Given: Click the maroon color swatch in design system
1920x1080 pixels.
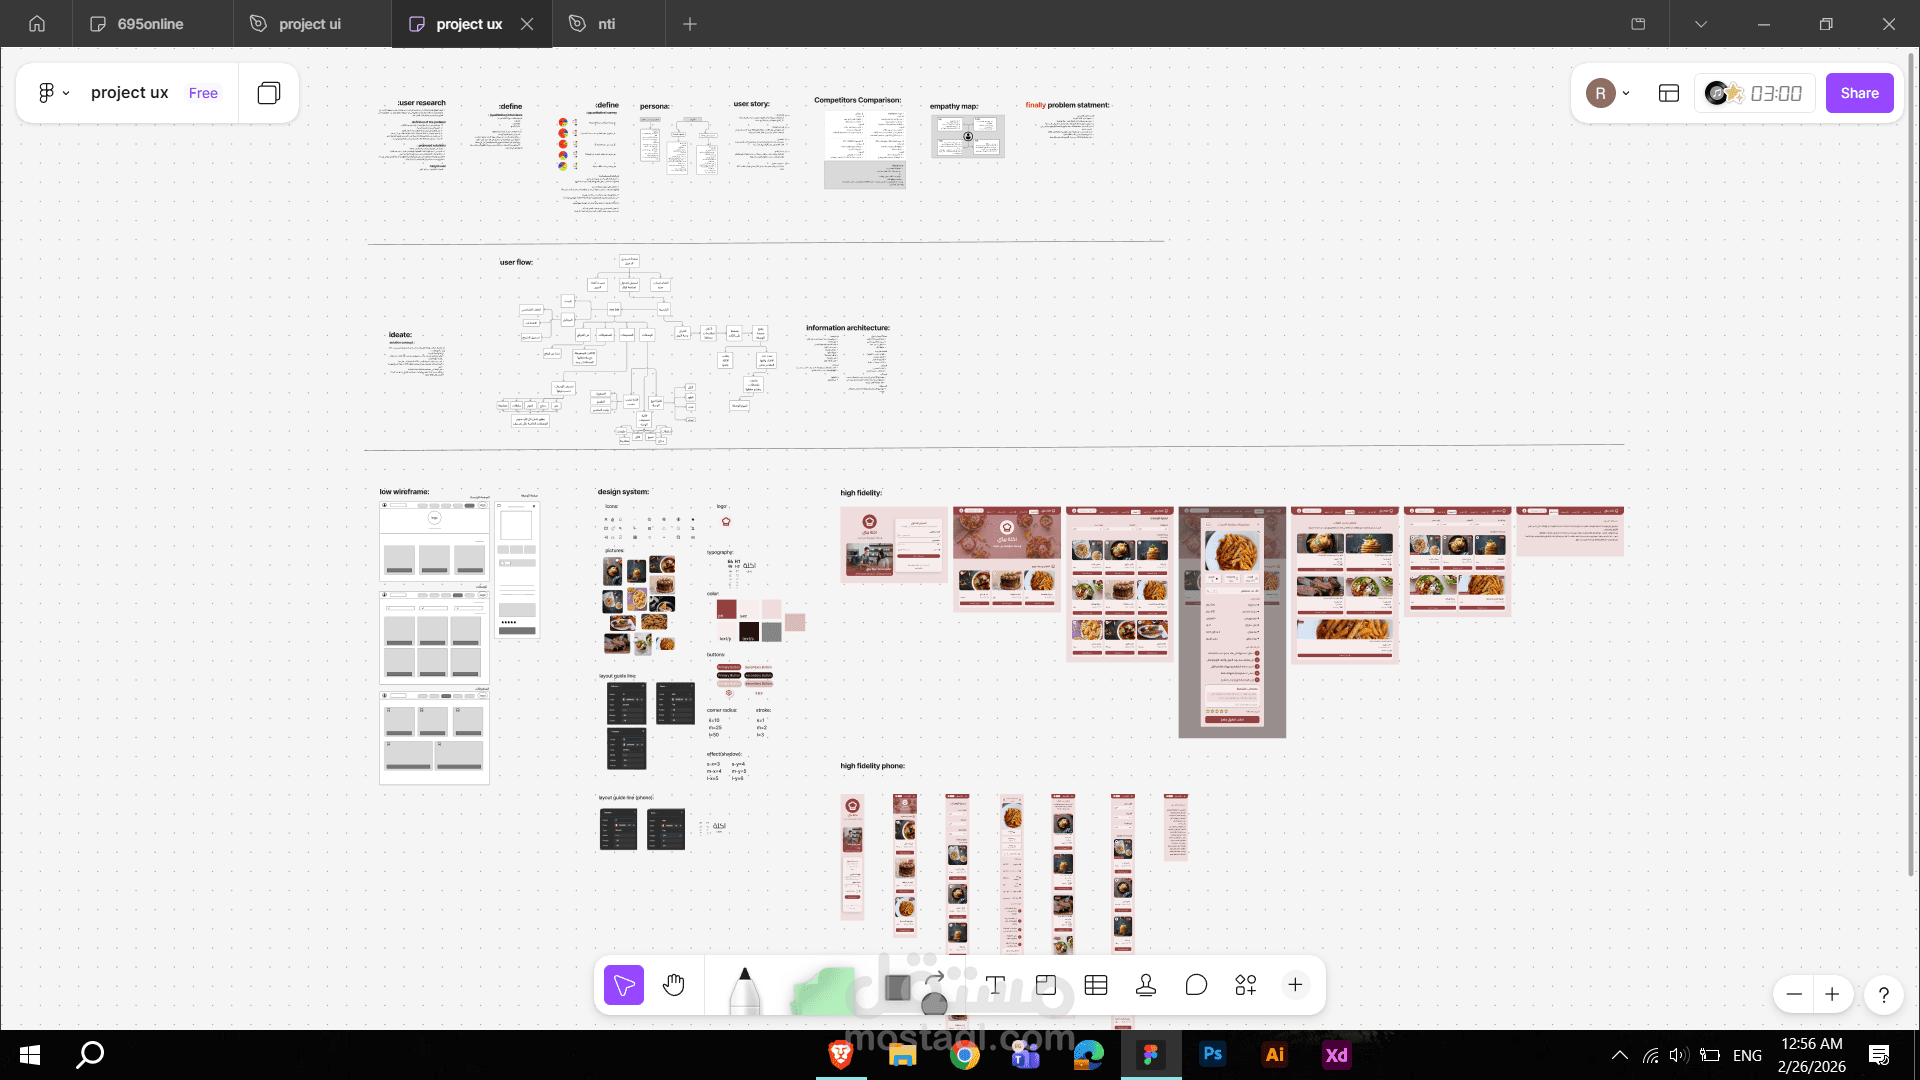Looking at the screenshot, I should click(x=727, y=608).
